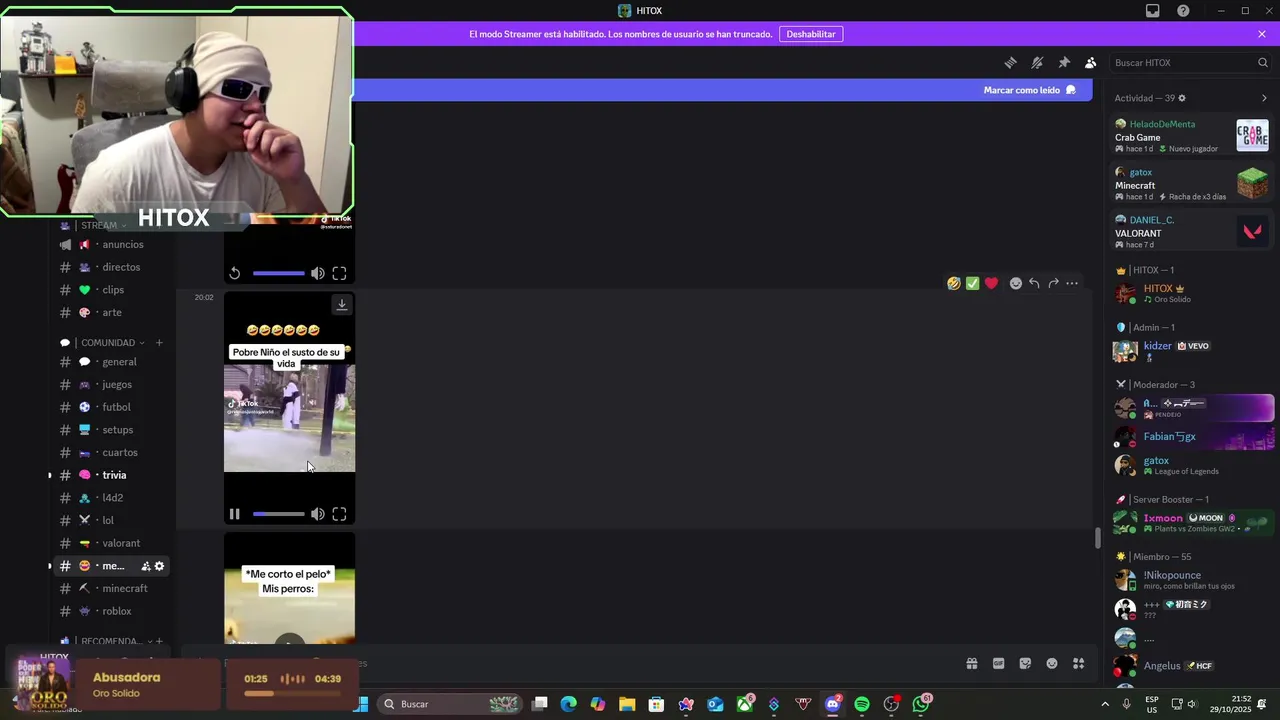Open the sticker picker icon

[1025, 663]
